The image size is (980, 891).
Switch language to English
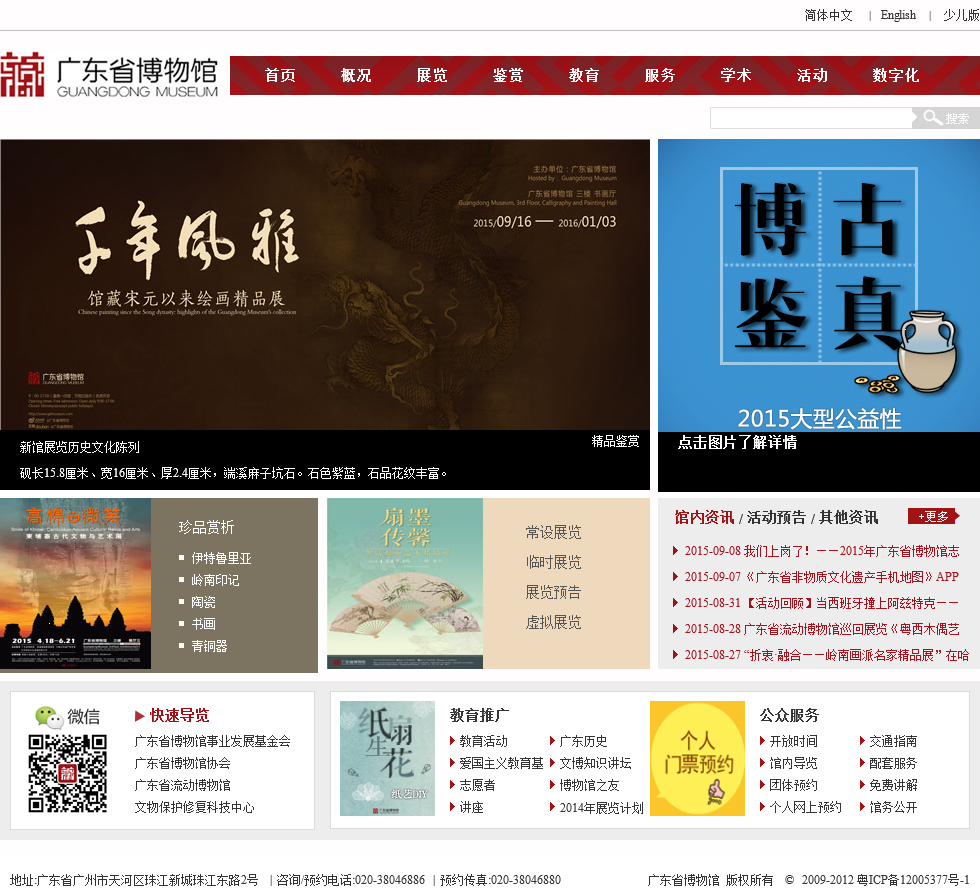(898, 15)
